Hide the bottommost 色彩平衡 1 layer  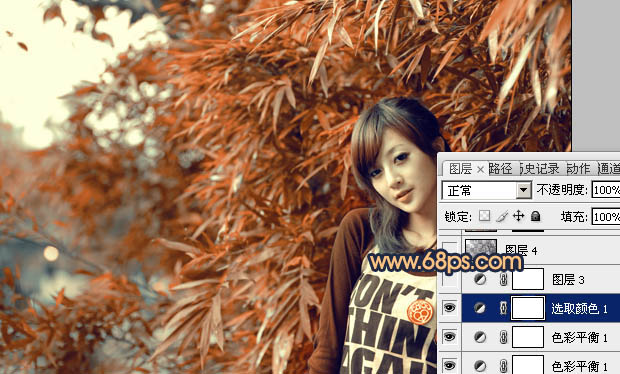(450, 366)
